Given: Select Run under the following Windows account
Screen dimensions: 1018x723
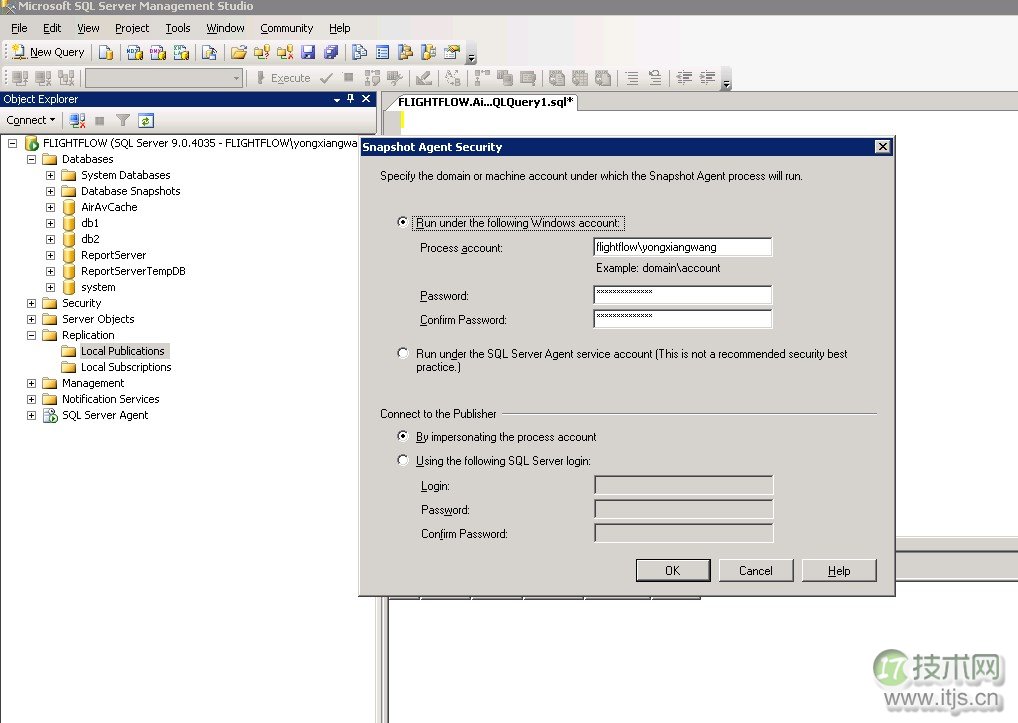Looking at the screenshot, I should pos(403,222).
